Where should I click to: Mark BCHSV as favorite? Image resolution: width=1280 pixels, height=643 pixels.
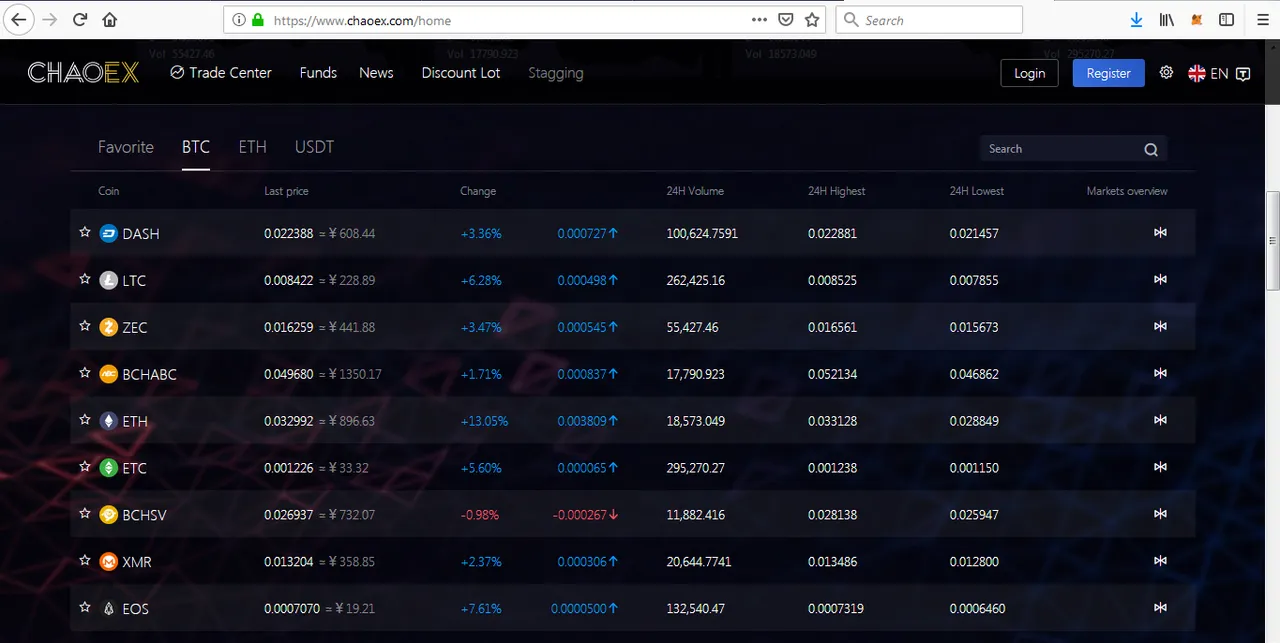(x=85, y=514)
